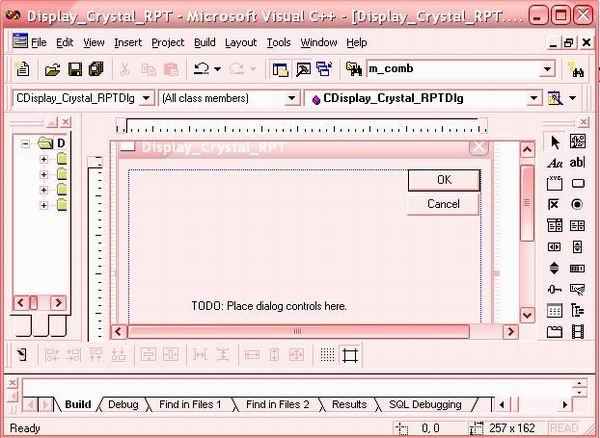This screenshot has height=438, width=600.
Task: Toggle the Output window button
Action: [x=303, y=69]
